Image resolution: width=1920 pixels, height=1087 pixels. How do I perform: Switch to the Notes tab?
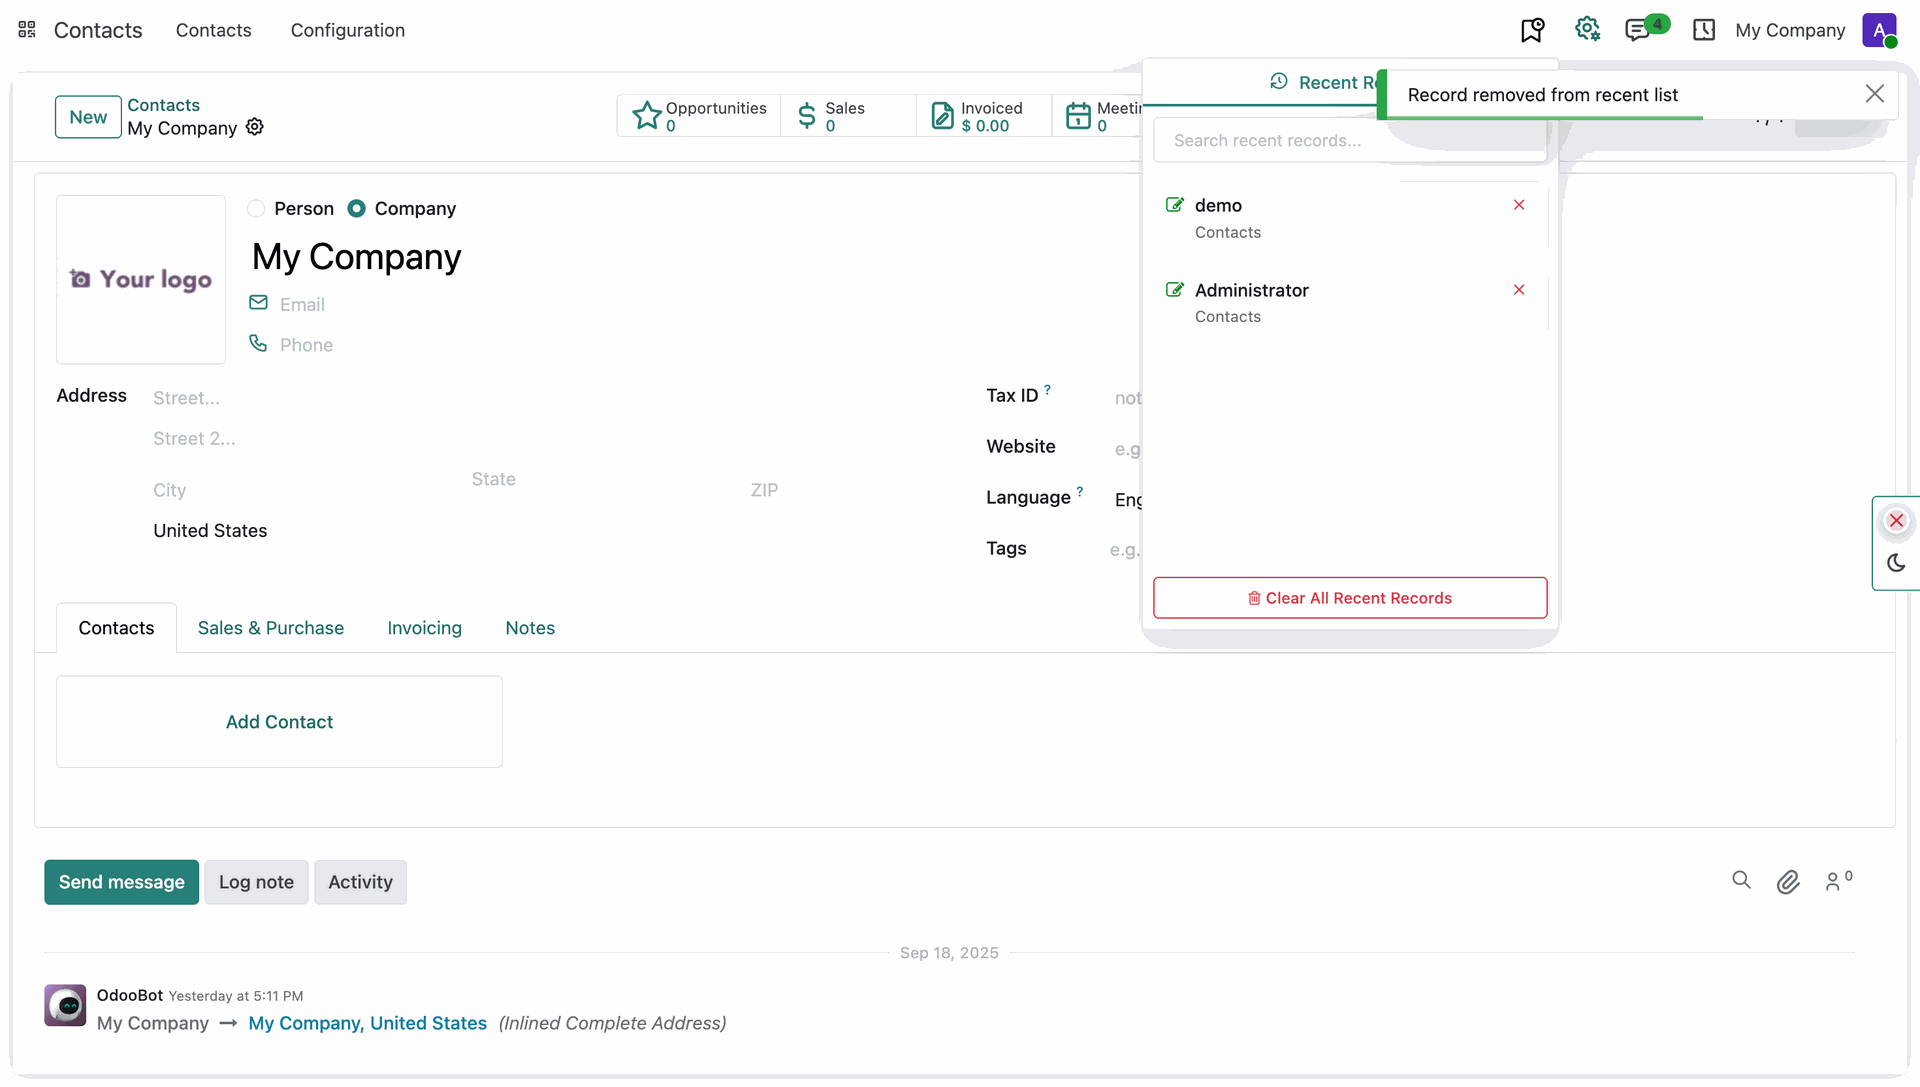(530, 628)
